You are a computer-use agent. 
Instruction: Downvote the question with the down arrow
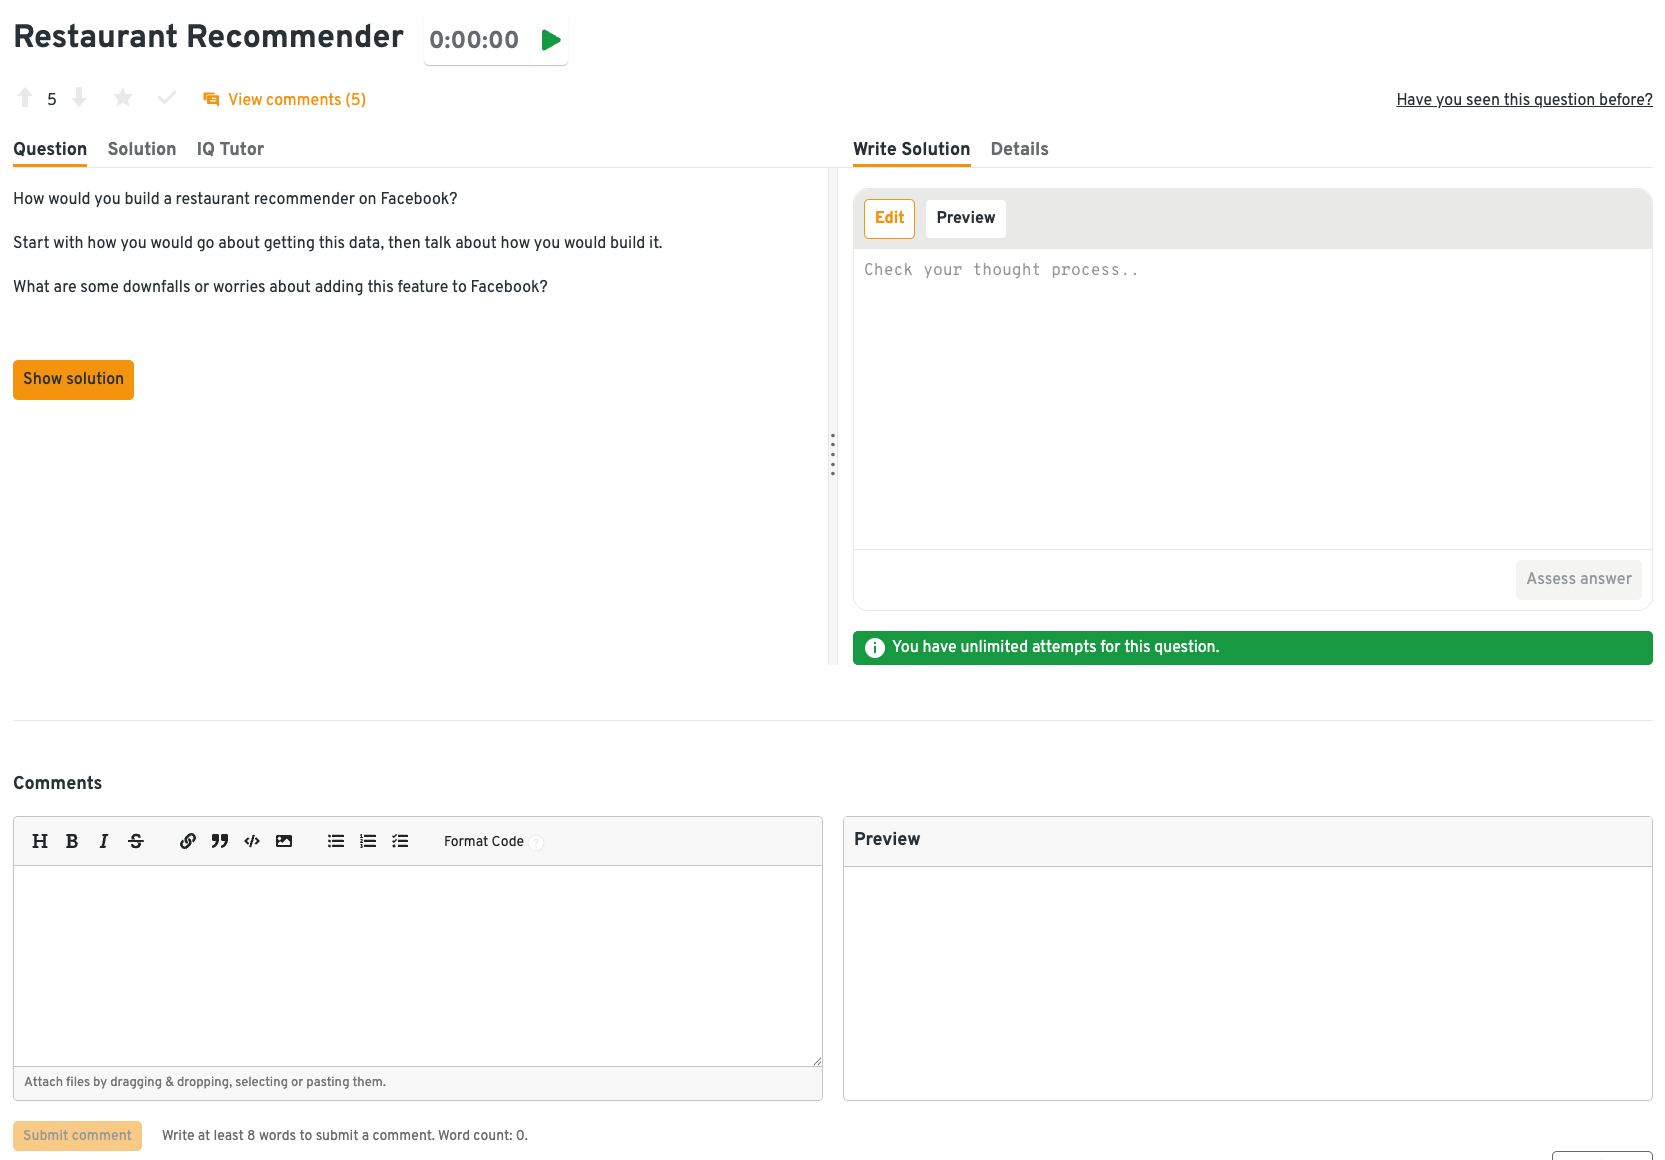coord(79,98)
